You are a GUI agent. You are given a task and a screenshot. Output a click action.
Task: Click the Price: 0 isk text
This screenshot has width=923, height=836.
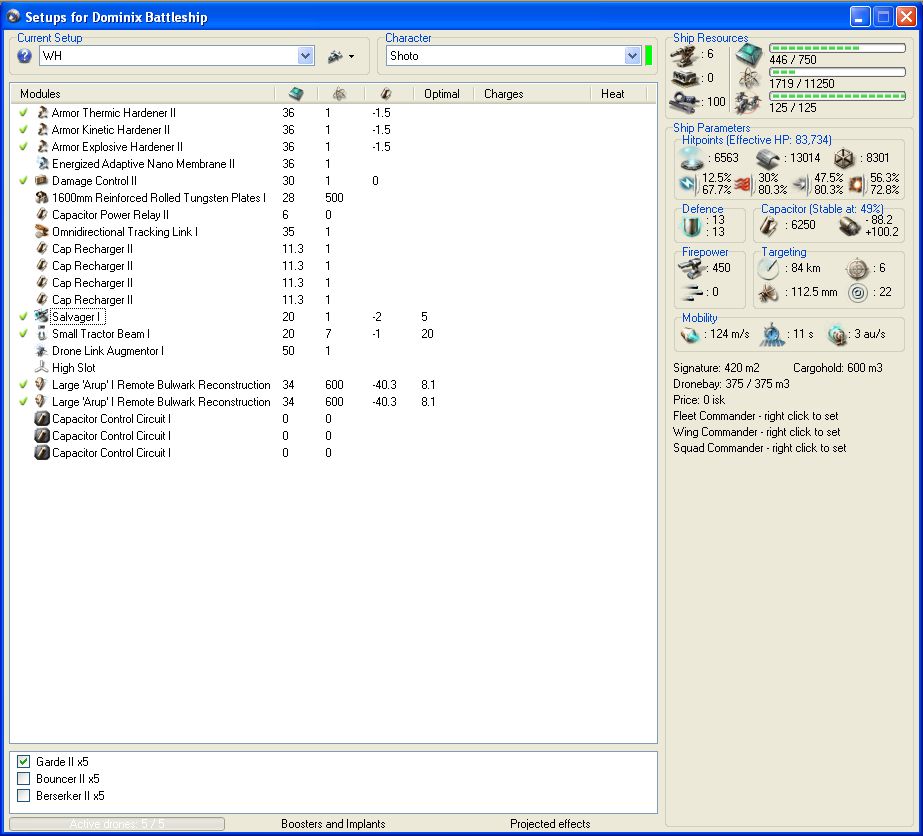[699, 400]
